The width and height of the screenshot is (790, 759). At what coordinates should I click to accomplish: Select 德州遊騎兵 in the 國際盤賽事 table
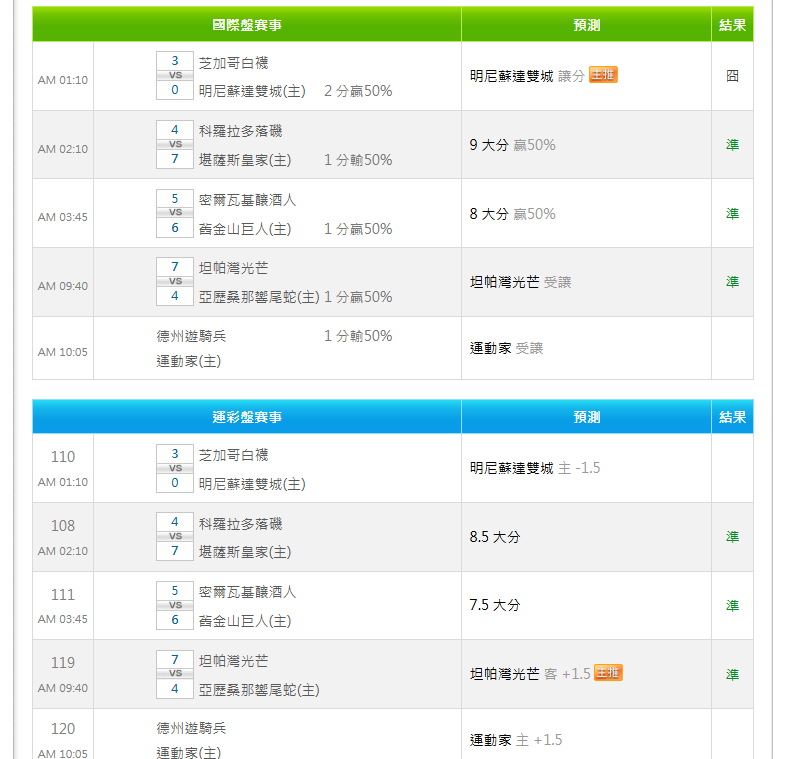[x=191, y=336]
